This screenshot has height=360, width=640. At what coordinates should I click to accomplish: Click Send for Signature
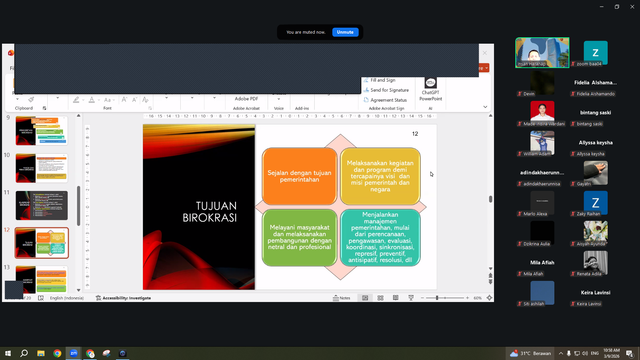point(386,90)
